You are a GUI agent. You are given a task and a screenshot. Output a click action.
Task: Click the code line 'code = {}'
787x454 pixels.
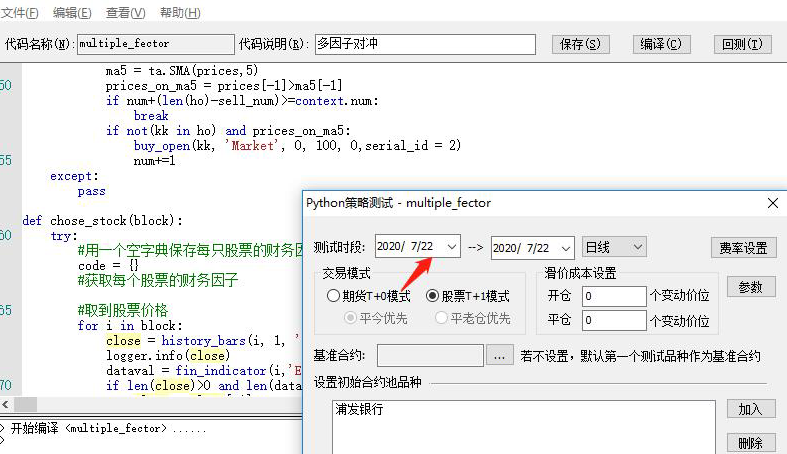[108, 265]
